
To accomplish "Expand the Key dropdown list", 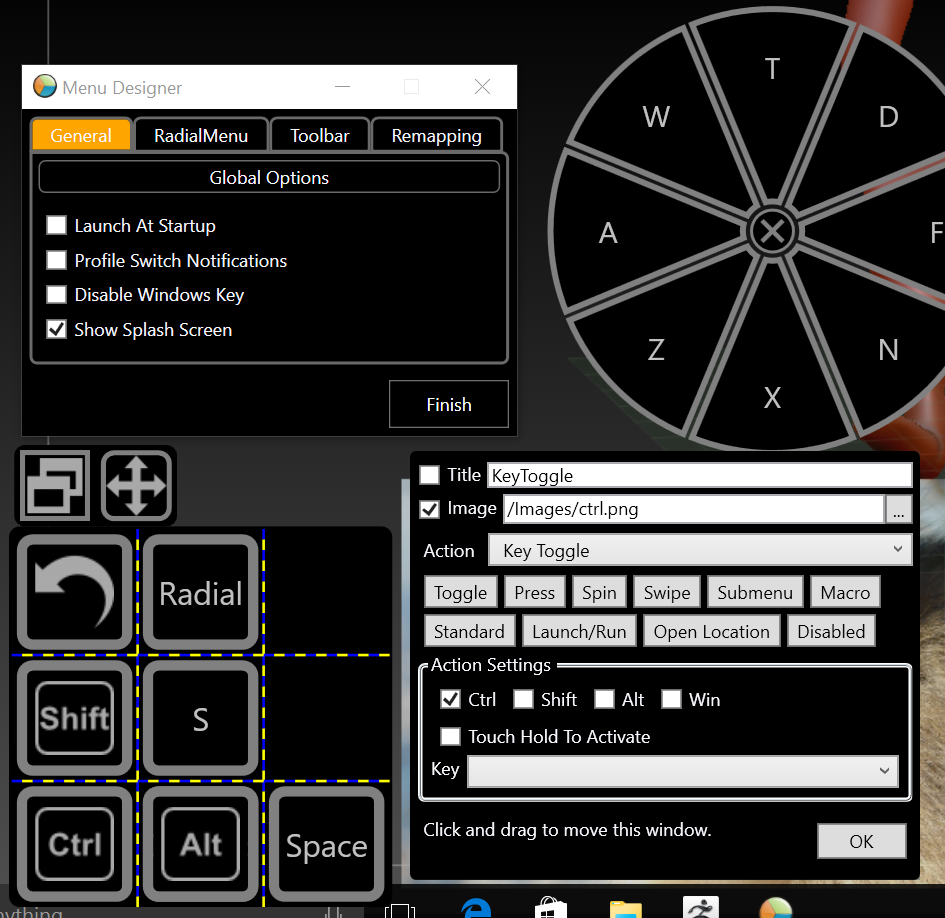I will tap(682, 770).
